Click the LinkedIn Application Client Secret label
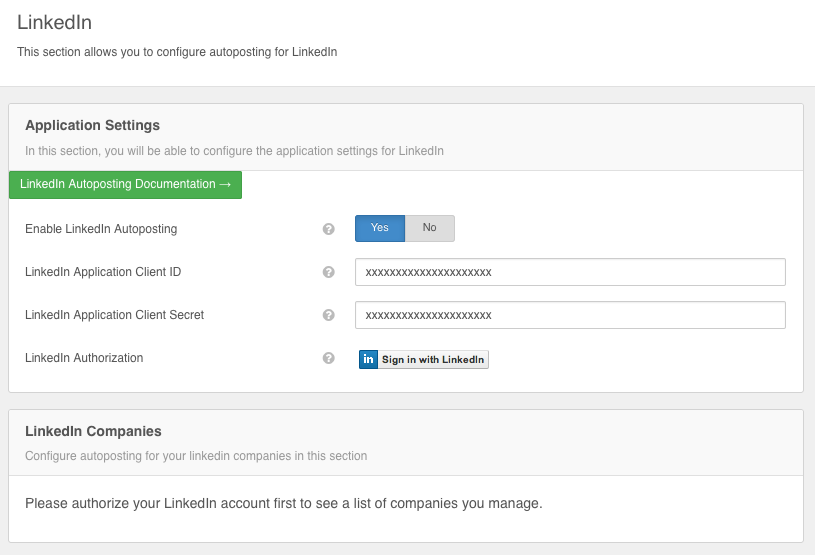This screenshot has height=555, width=815. tap(114, 315)
